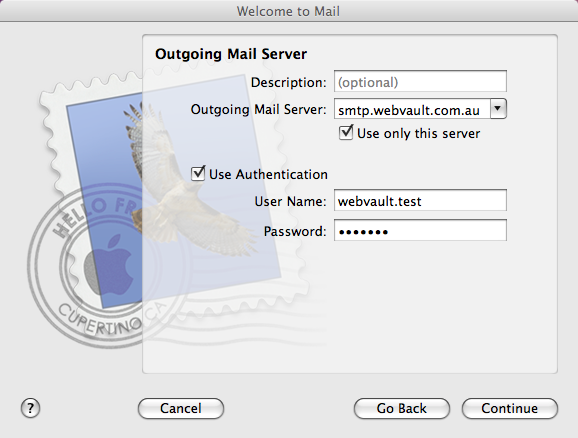Screen dimensions: 578x438
Task: Click the Cancel button
Action: [x=181, y=408]
